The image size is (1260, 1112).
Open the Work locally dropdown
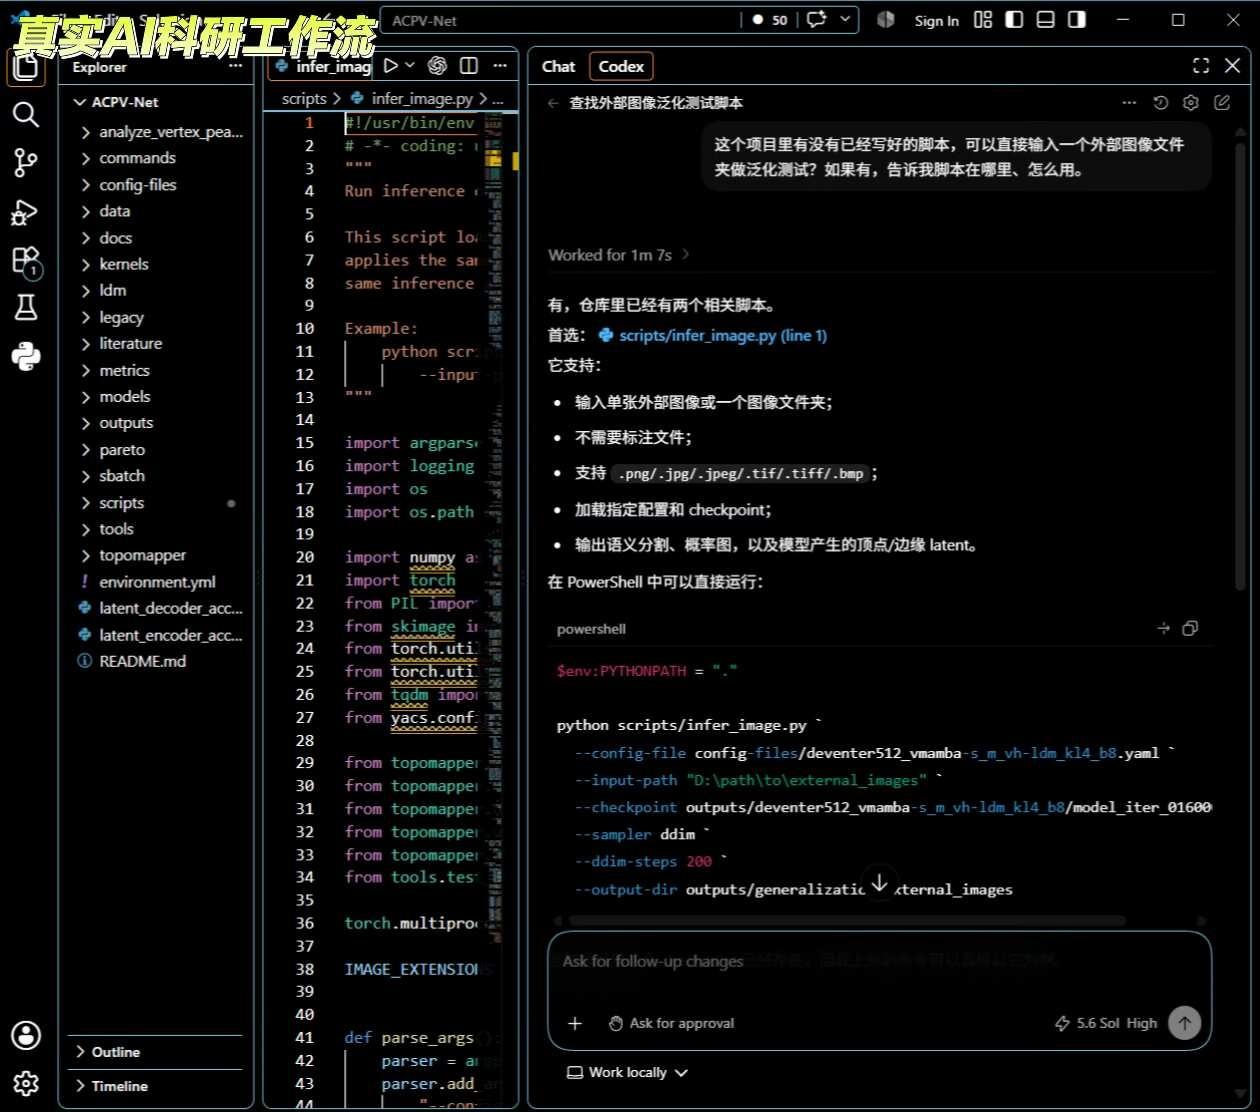point(627,1072)
